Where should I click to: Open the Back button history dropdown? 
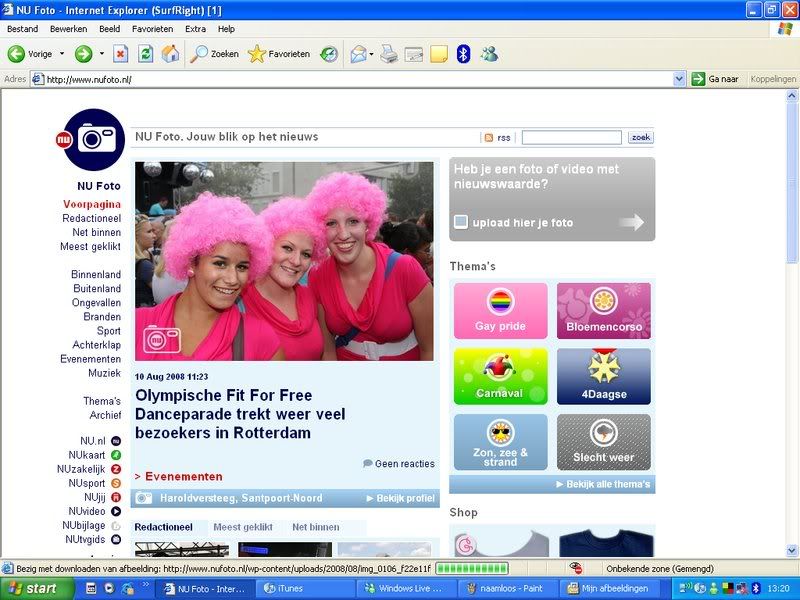(61, 54)
